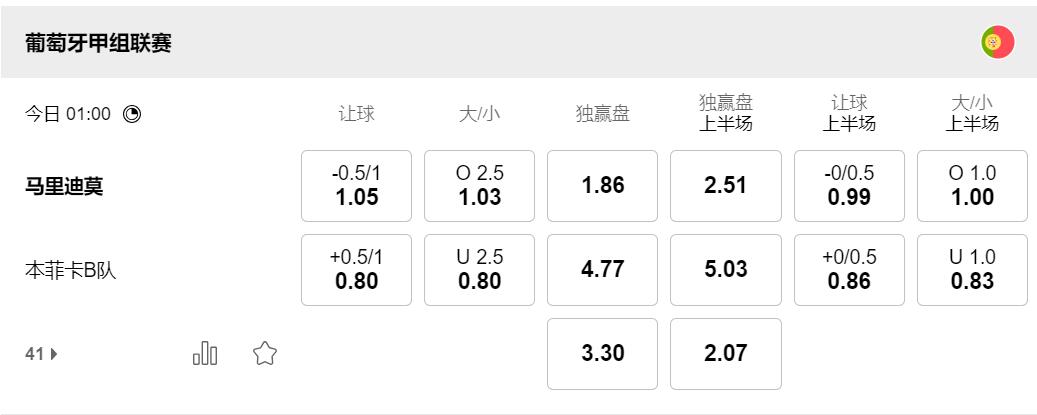Expand the 41 more markets arrow
The image size is (1037, 415).
[42, 353]
